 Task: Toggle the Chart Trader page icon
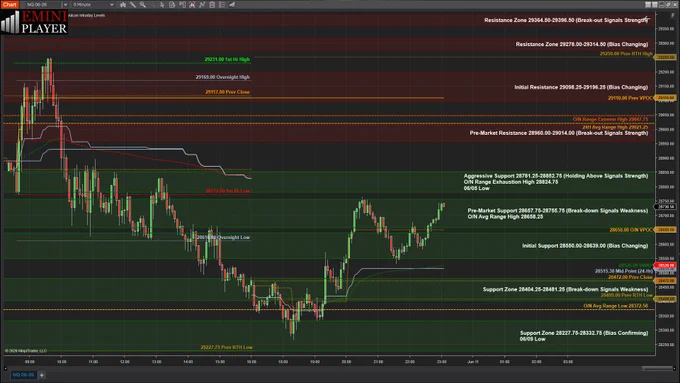(x=172, y=4)
